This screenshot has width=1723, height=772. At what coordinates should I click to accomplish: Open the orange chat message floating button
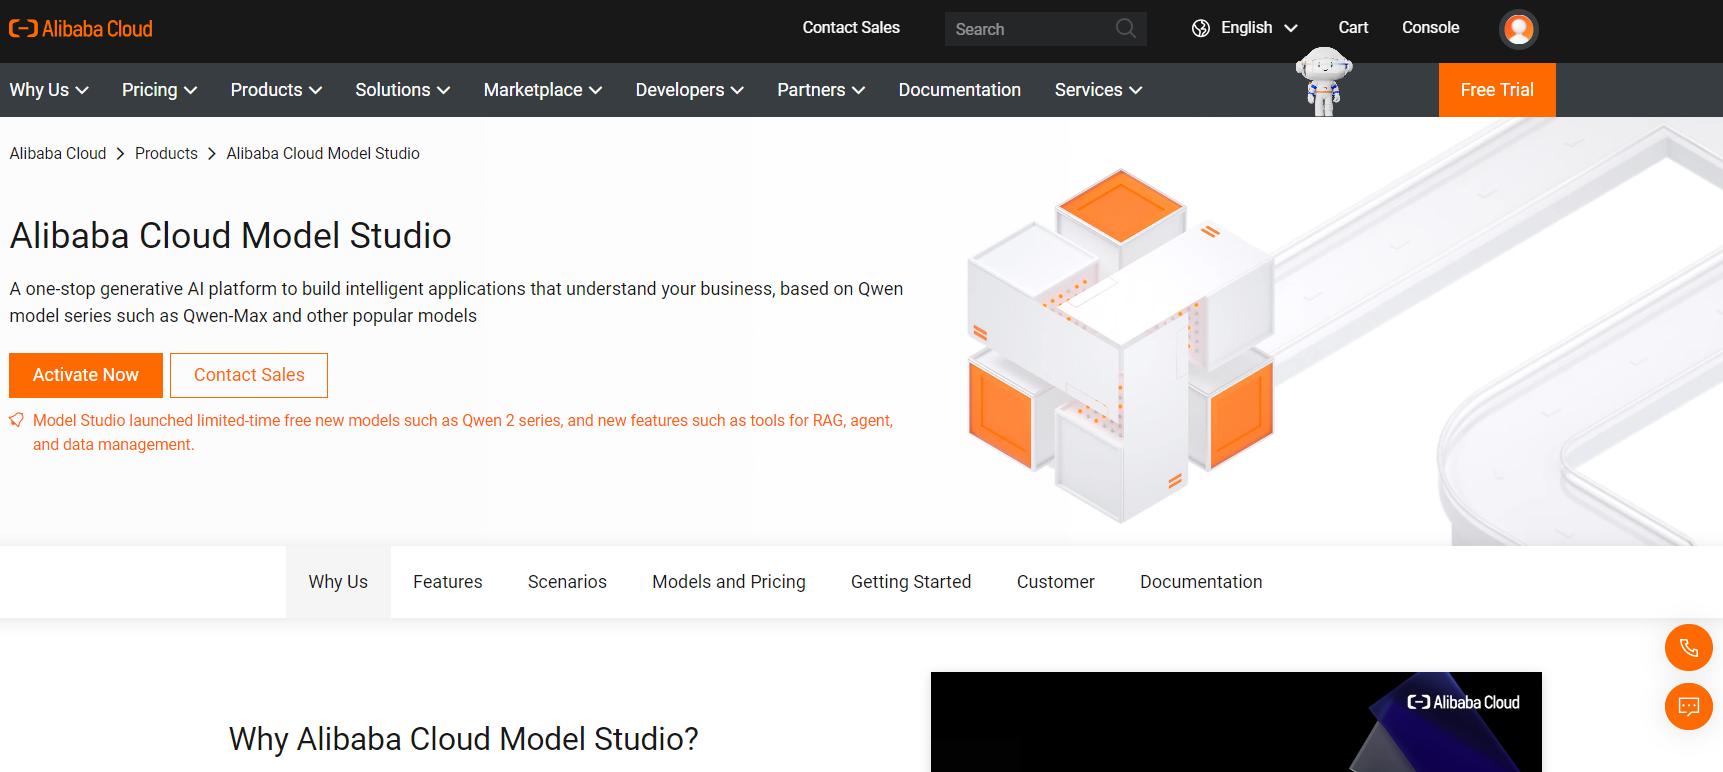pos(1688,706)
